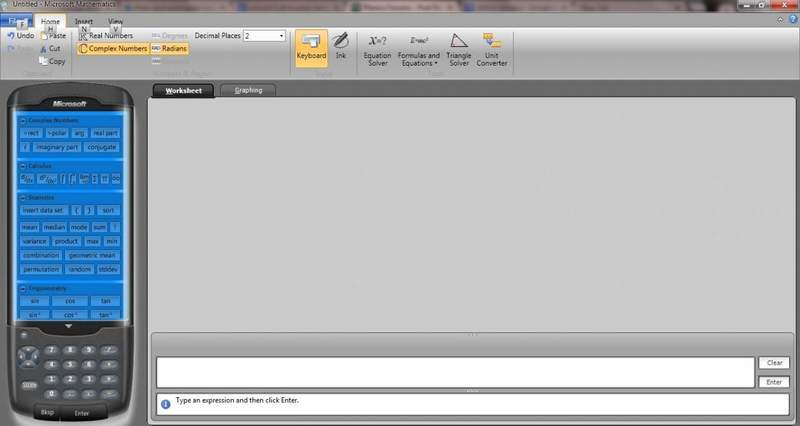Open the Decimal Places dropdown
The width and height of the screenshot is (800, 426).
coord(281,36)
